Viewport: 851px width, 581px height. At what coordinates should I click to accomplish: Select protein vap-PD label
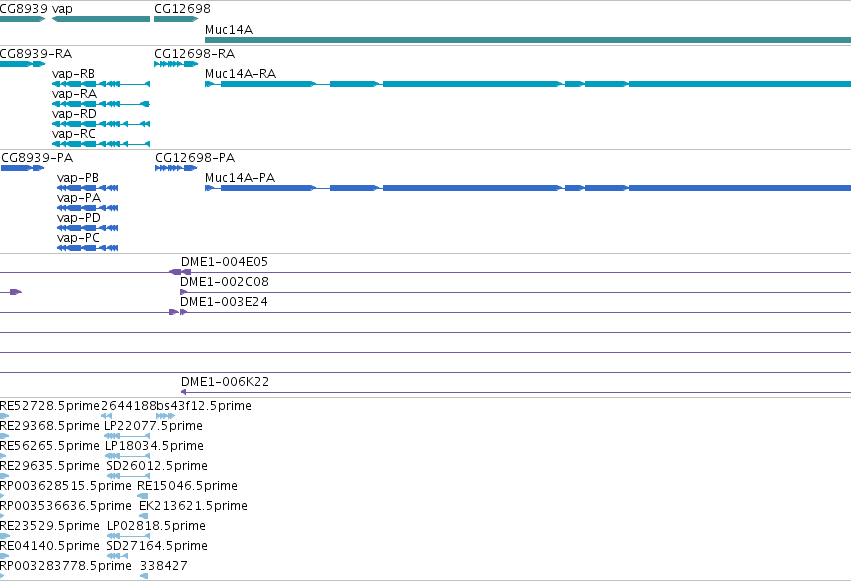(x=79, y=218)
